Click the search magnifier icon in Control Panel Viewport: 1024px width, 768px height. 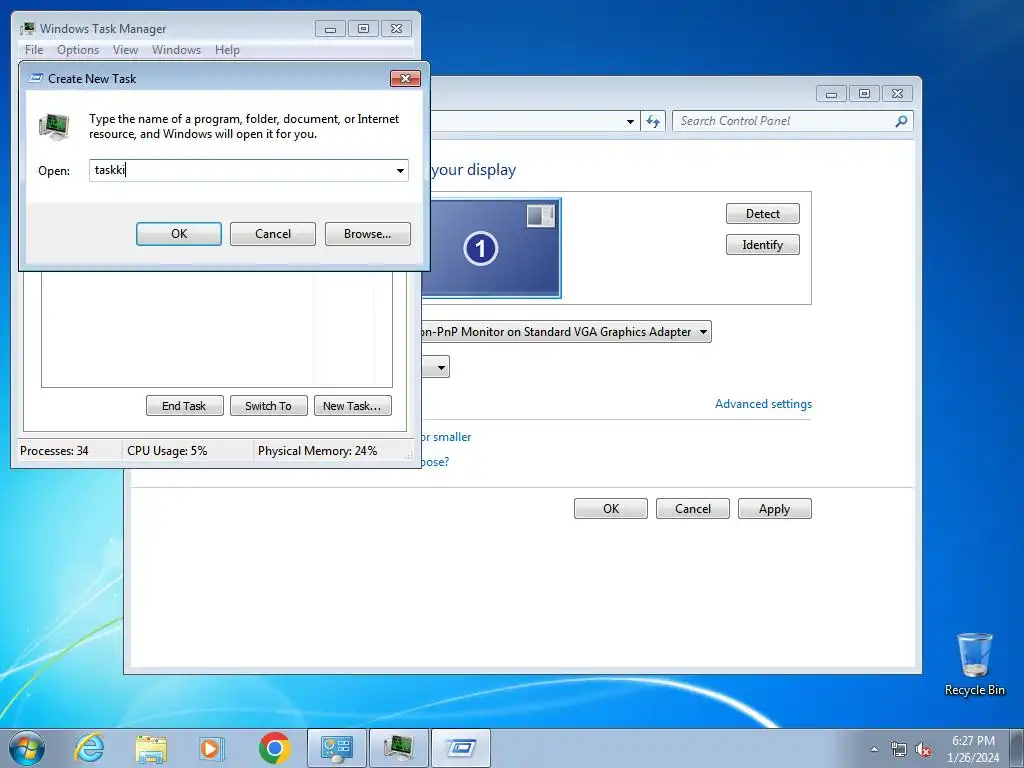901,121
